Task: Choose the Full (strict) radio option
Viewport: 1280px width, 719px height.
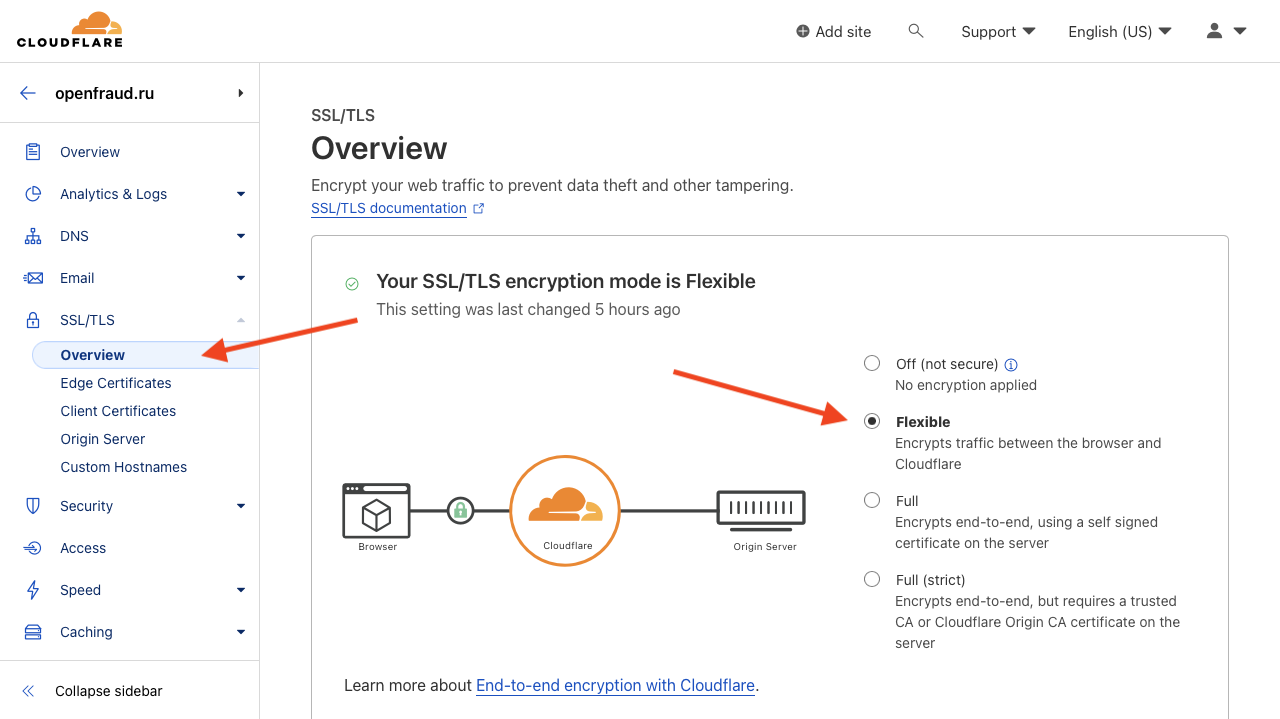Action: click(x=872, y=579)
